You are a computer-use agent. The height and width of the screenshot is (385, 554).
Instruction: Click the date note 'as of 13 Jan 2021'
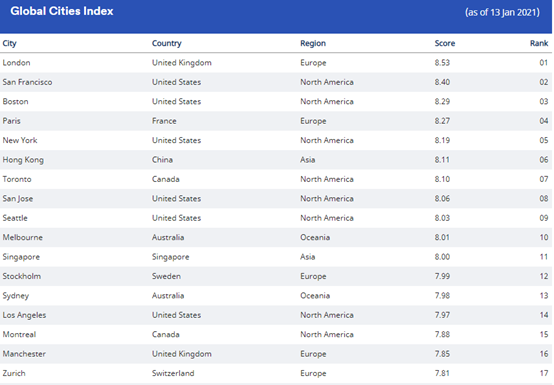click(502, 12)
